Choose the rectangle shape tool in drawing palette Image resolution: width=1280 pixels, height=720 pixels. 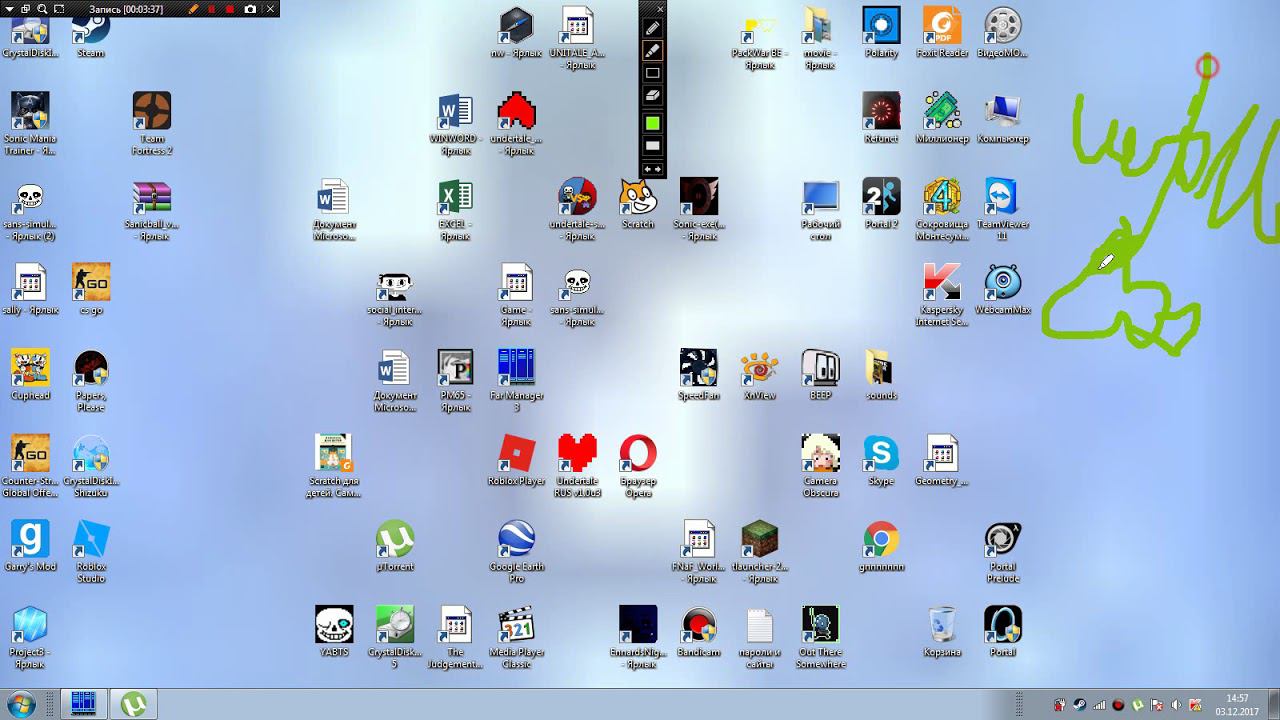coord(652,73)
